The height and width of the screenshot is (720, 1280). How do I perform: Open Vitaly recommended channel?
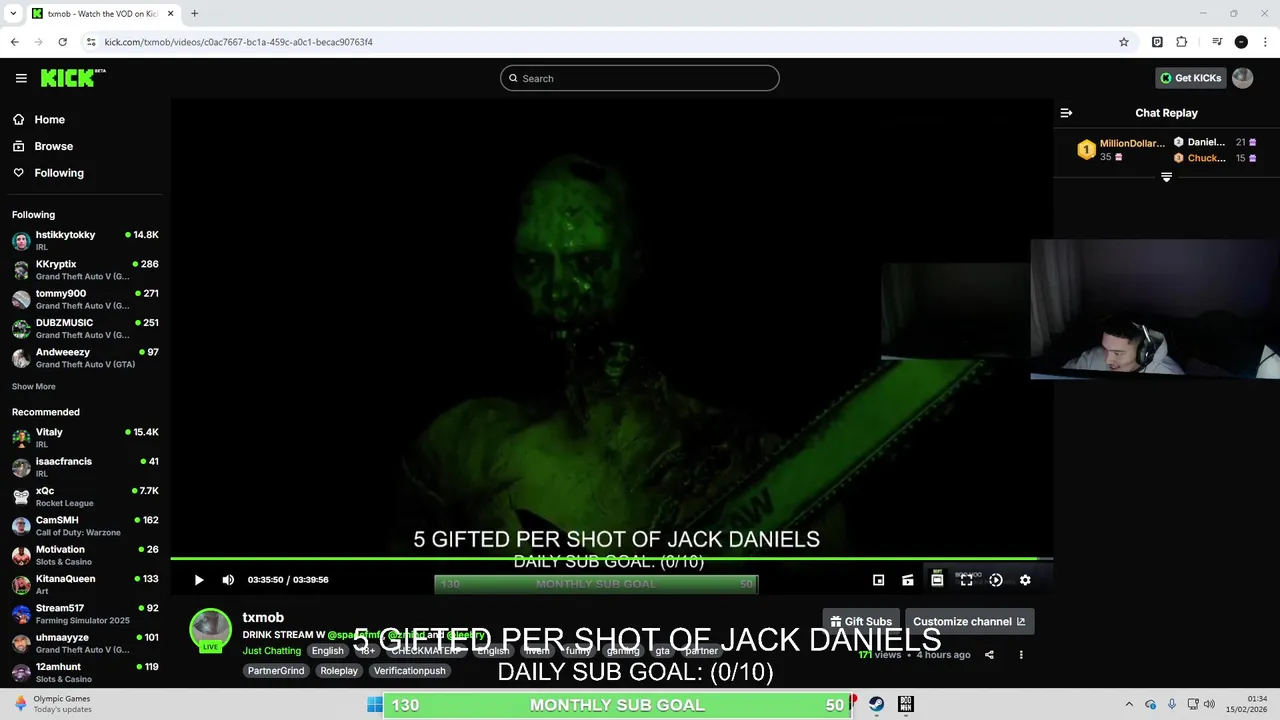click(85, 438)
